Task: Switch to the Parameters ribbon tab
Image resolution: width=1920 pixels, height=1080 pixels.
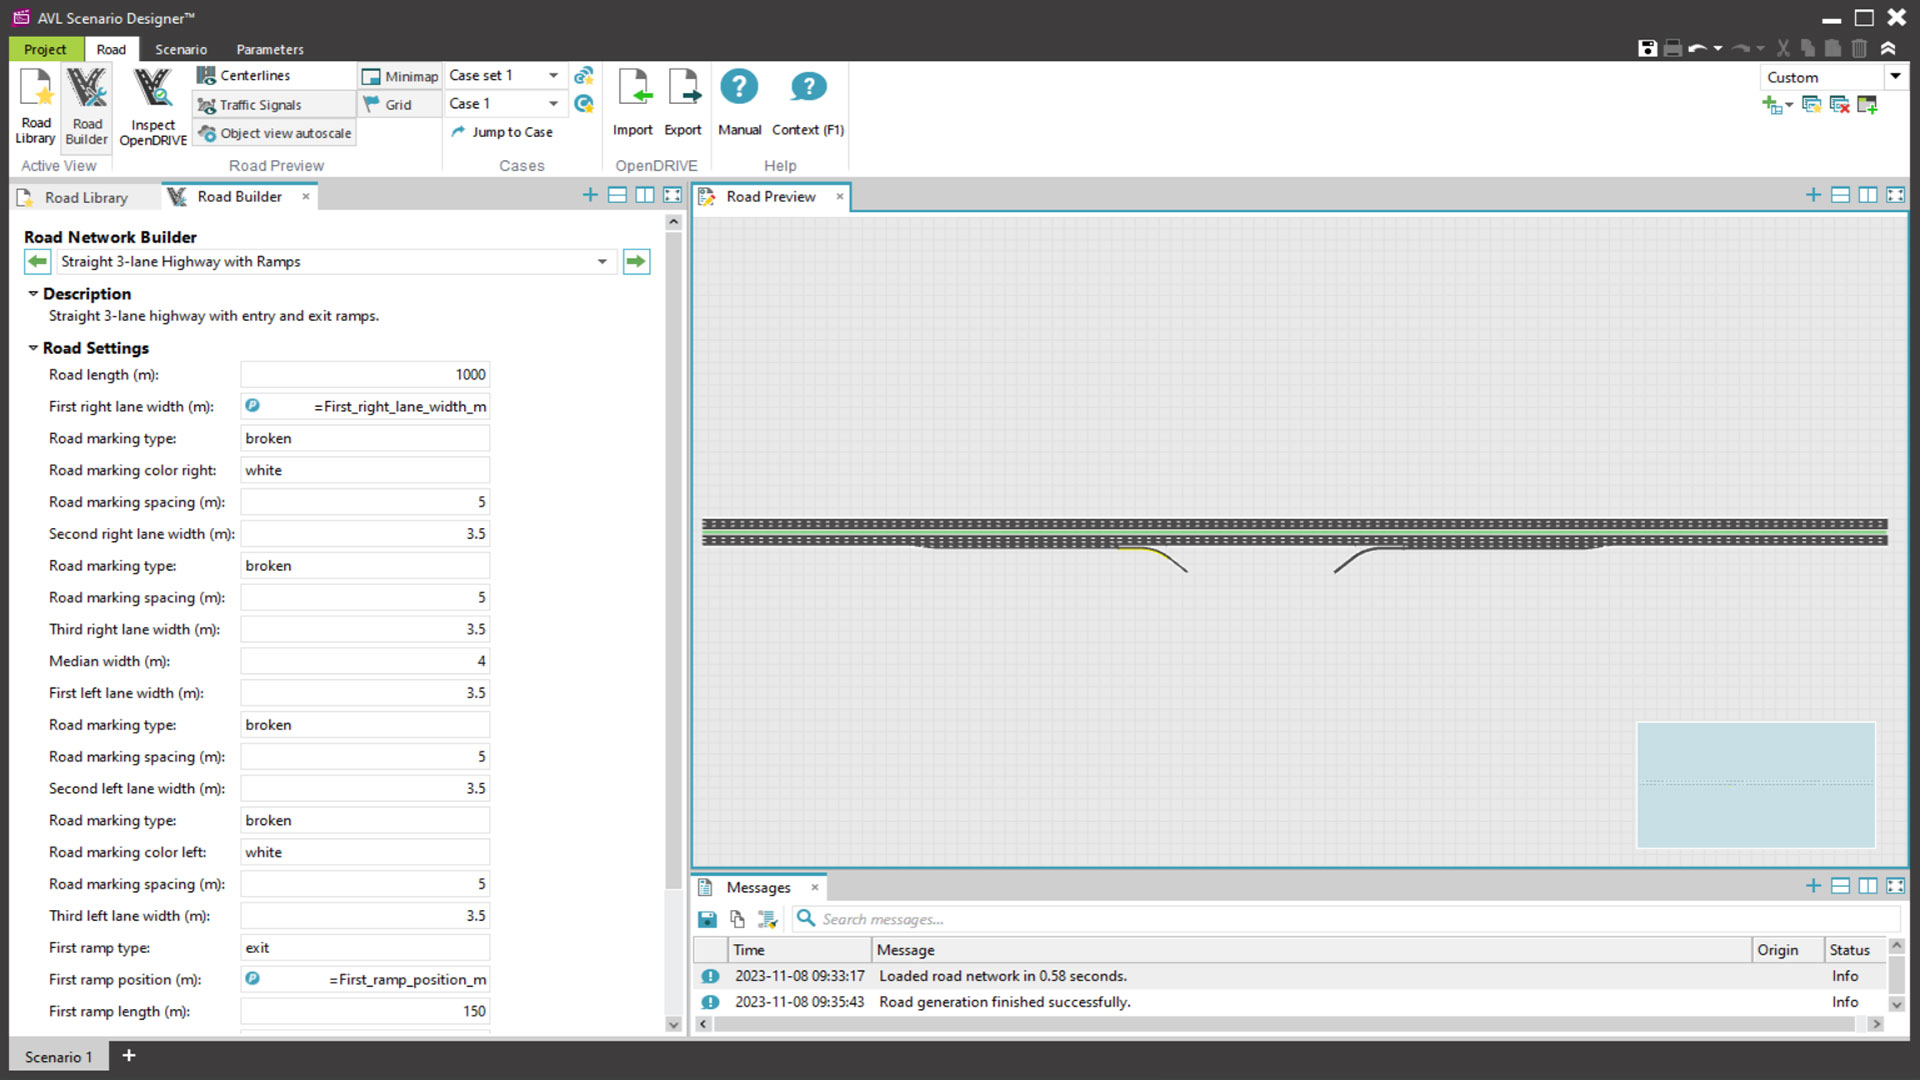Action: (x=270, y=49)
